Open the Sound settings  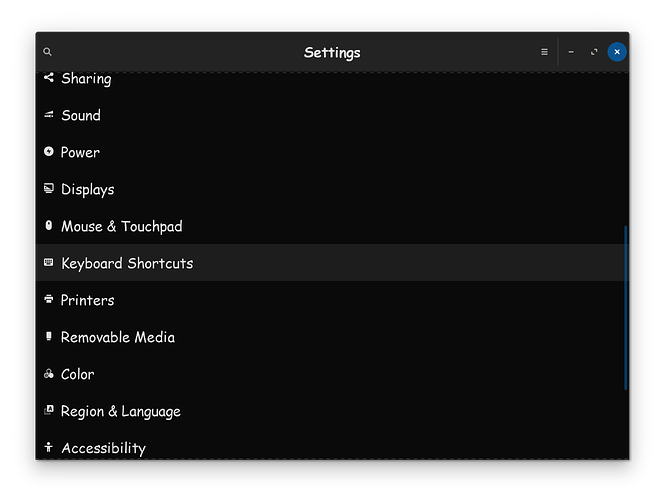pyautogui.click(x=330, y=115)
